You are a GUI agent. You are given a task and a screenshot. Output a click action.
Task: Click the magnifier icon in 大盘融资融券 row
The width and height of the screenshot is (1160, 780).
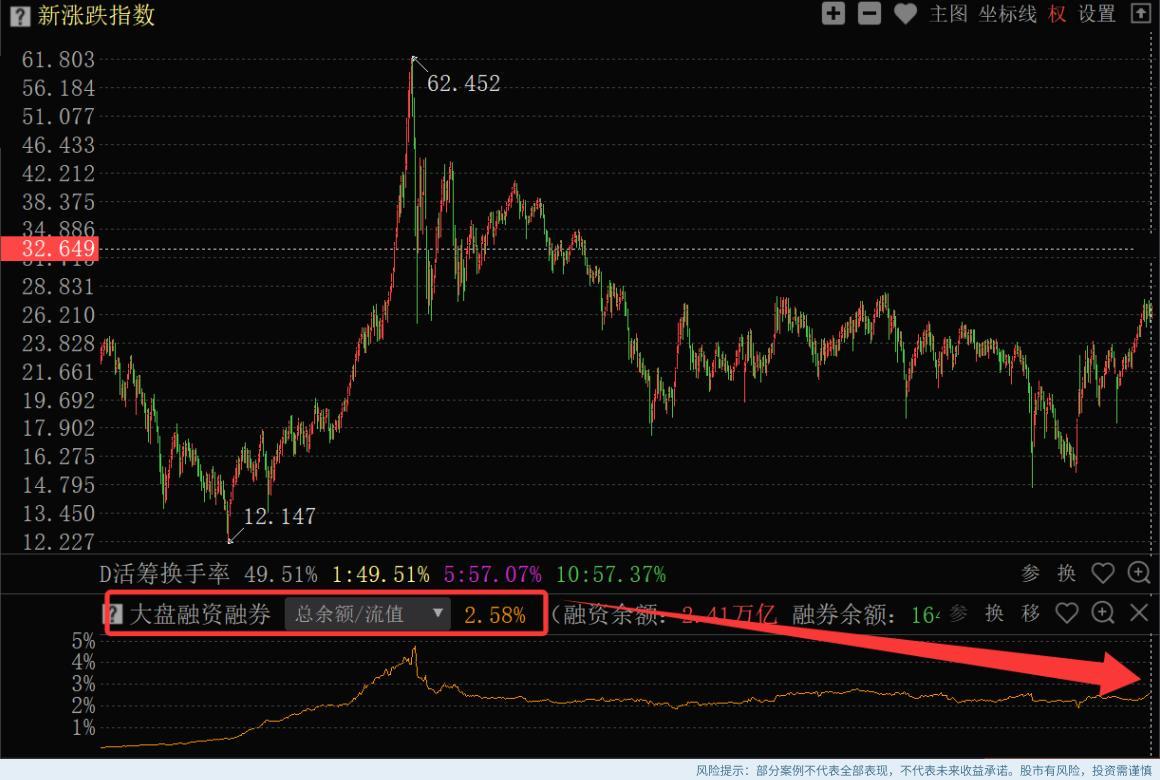pos(1102,613)
